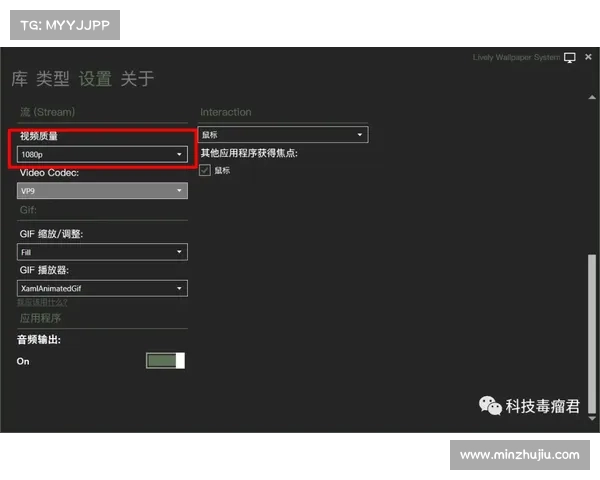The width and height of the screenshot is (600, 480).
Task: Open the 视频质量 1080p dropdown
Action: (102, 155)
